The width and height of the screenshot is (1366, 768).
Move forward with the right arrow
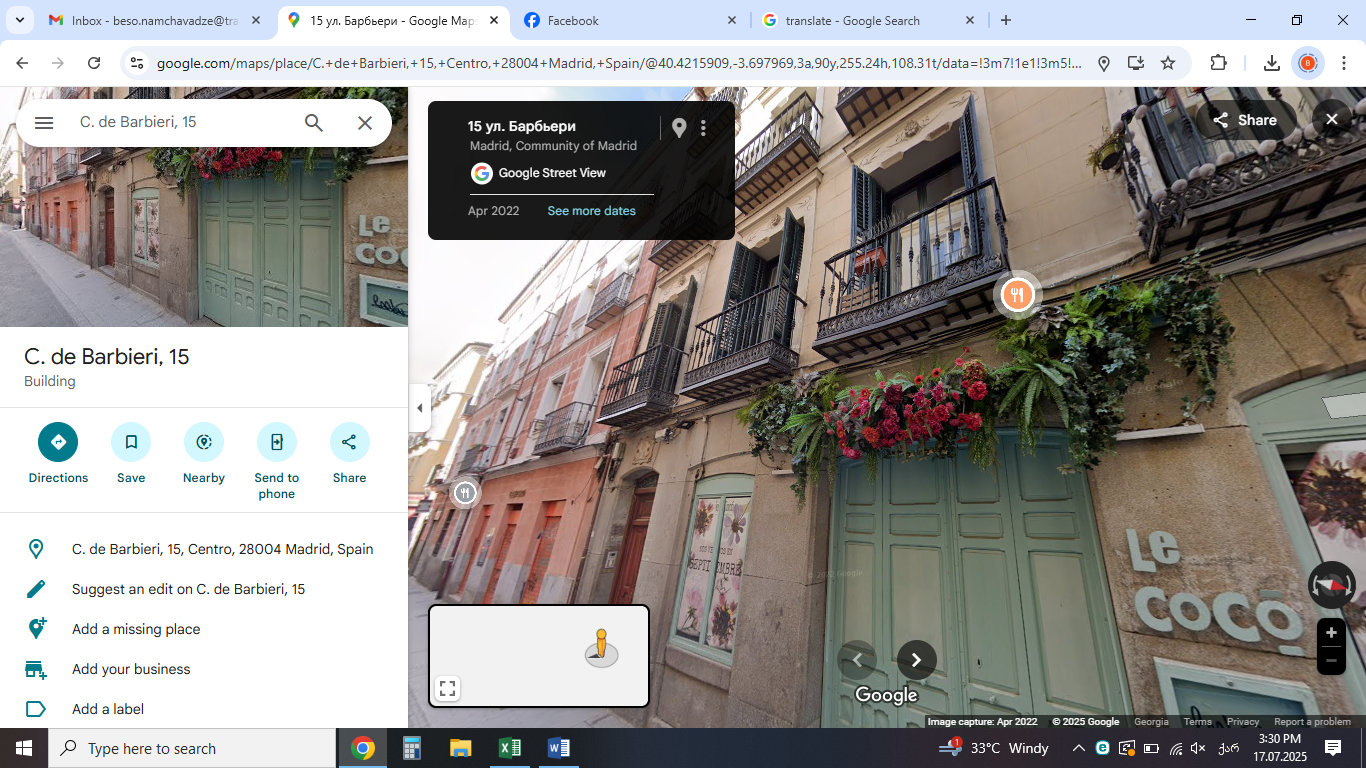click(x=916, y=660)
